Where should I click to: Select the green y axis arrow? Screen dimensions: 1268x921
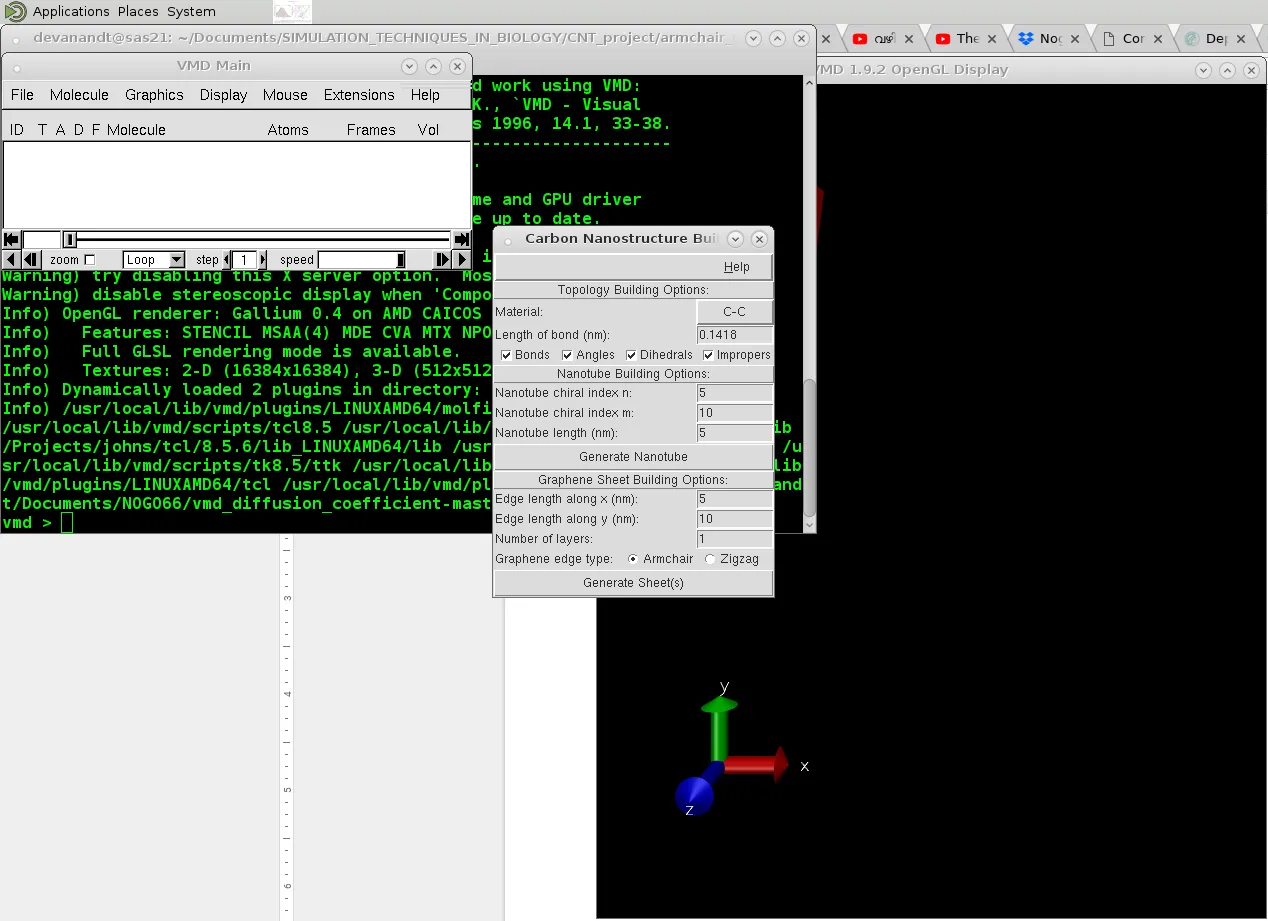(x=719, y=730)
